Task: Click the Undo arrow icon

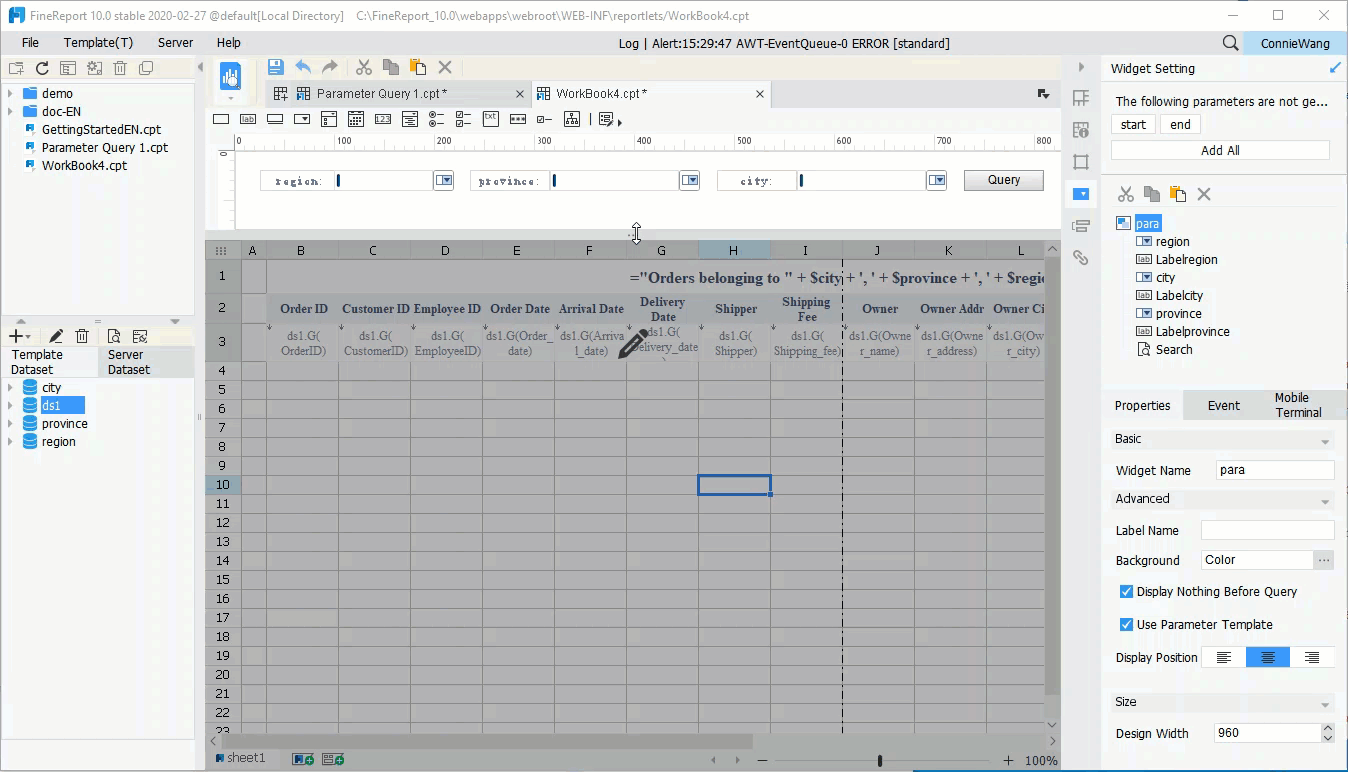Action: click(x=303, y=67)
